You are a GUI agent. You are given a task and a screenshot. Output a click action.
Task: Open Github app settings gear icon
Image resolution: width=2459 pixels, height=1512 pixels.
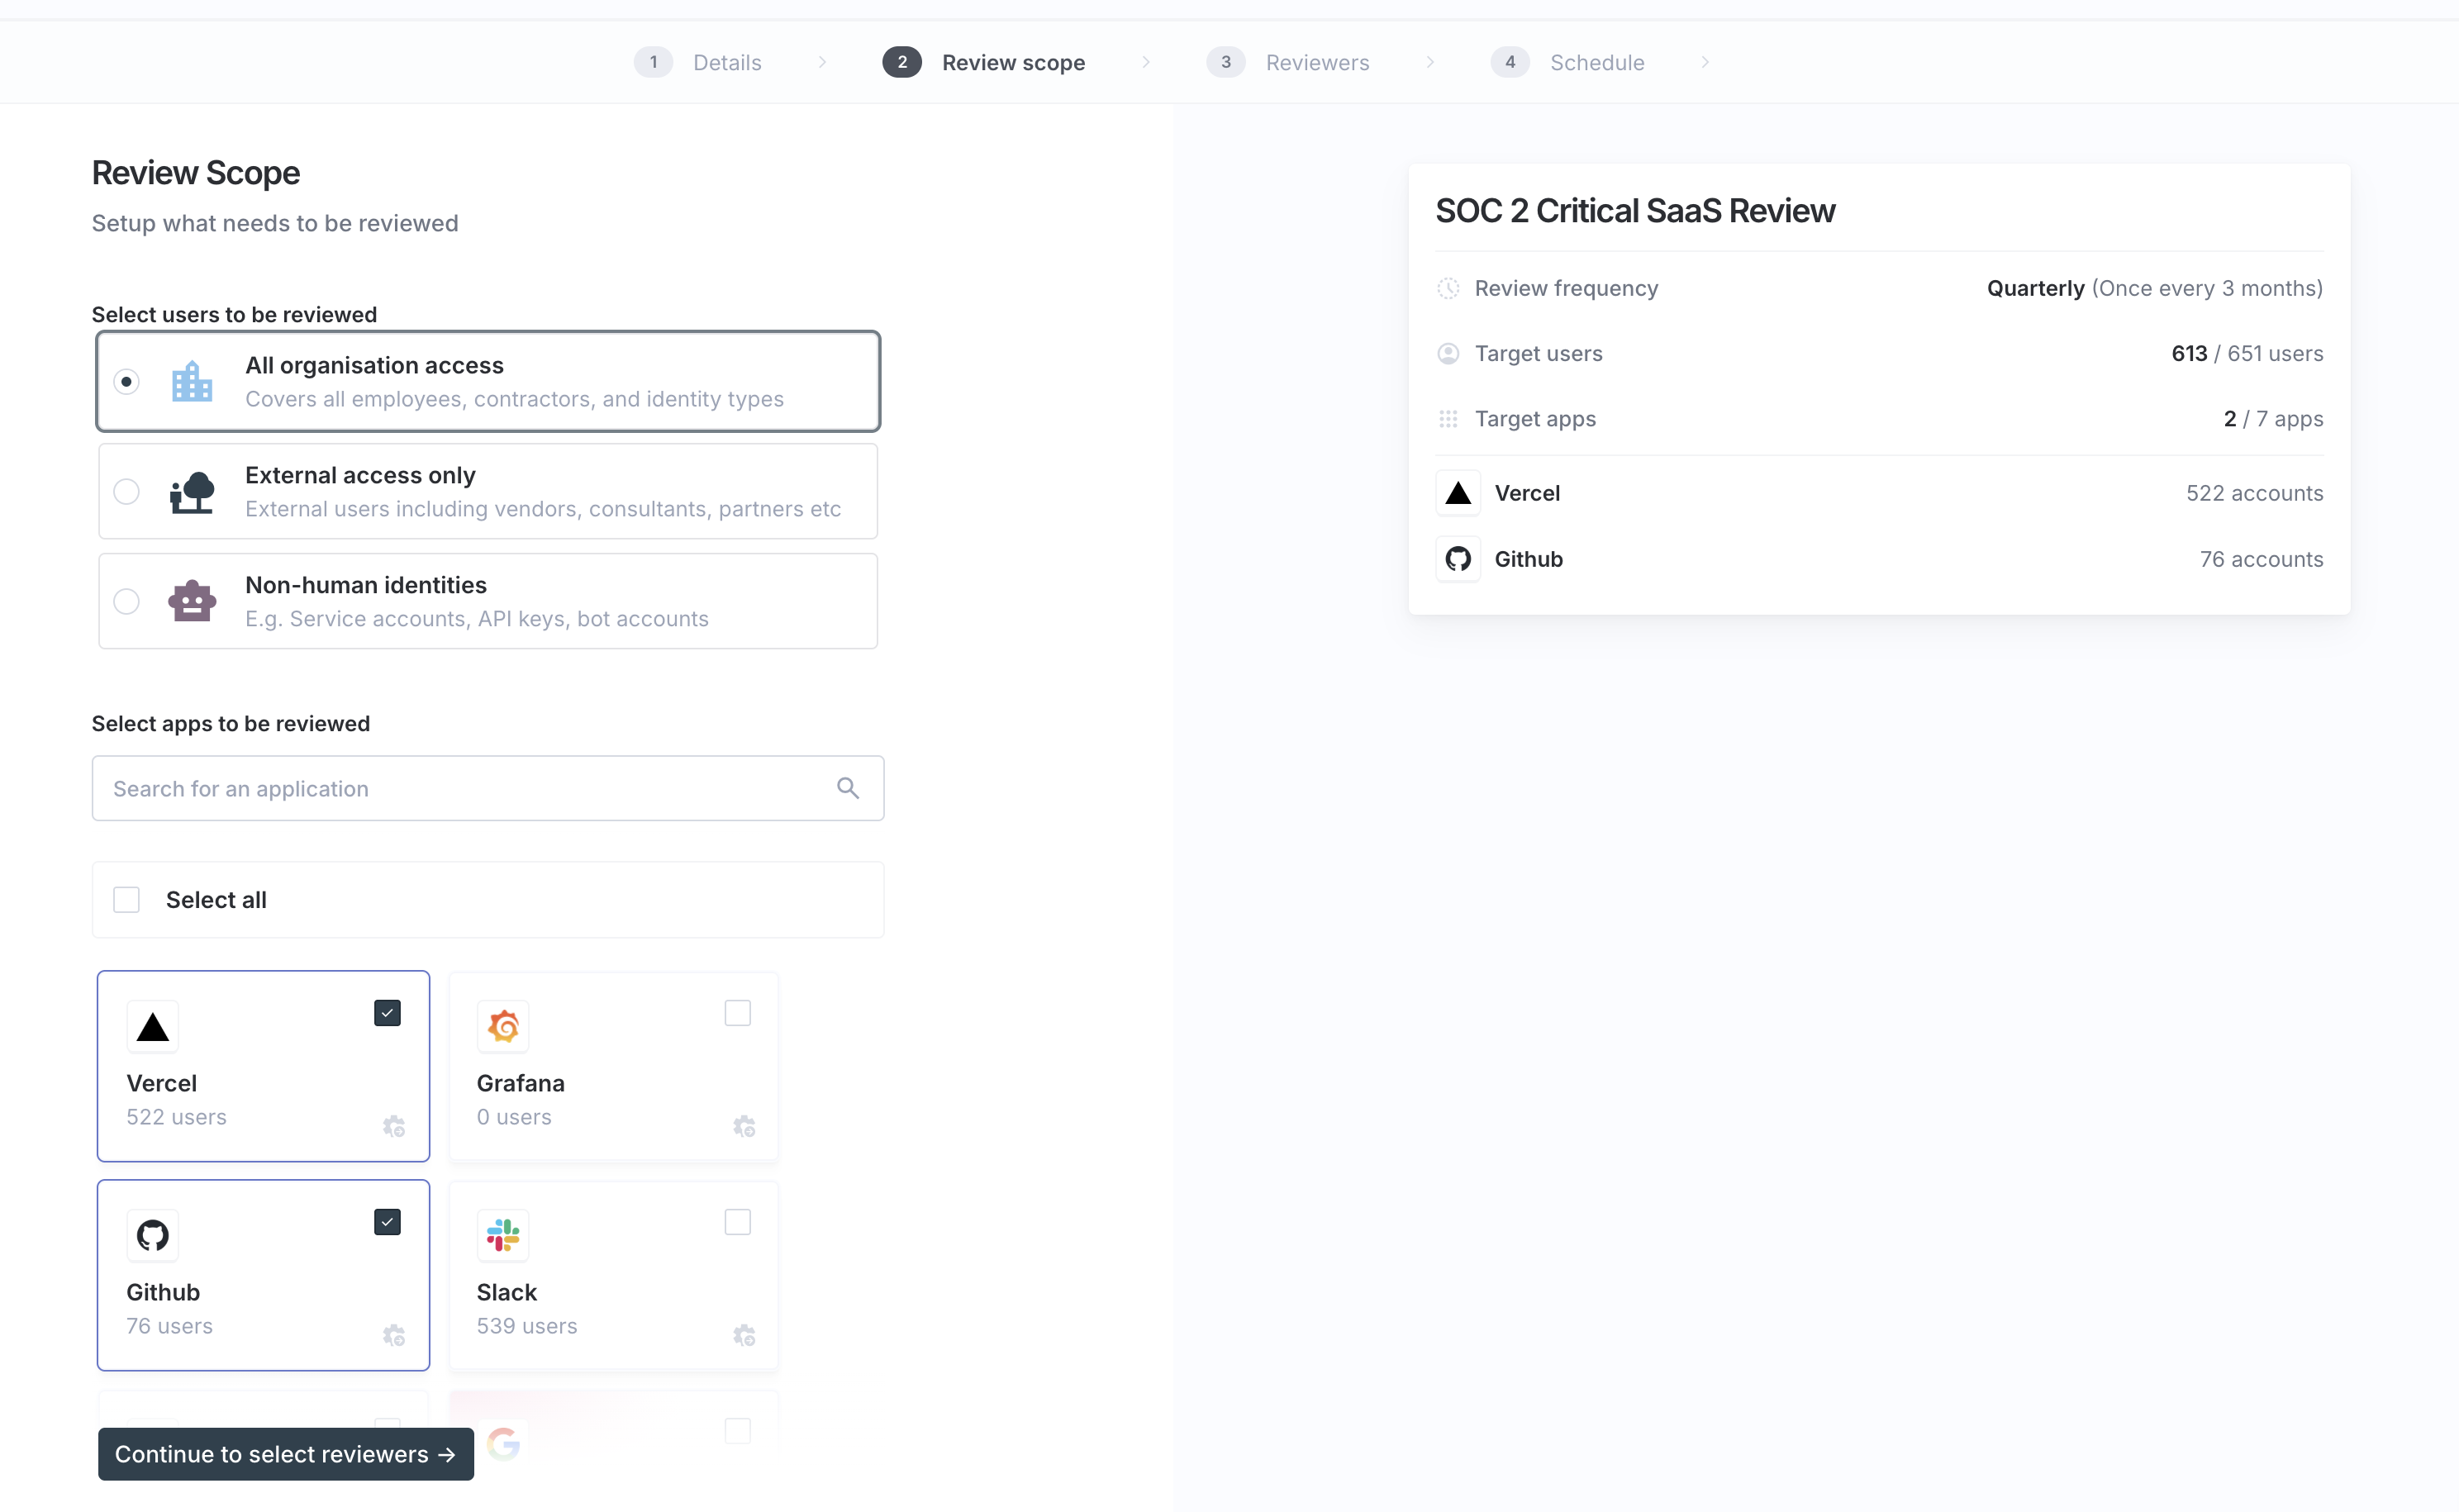pos(393,1335)
